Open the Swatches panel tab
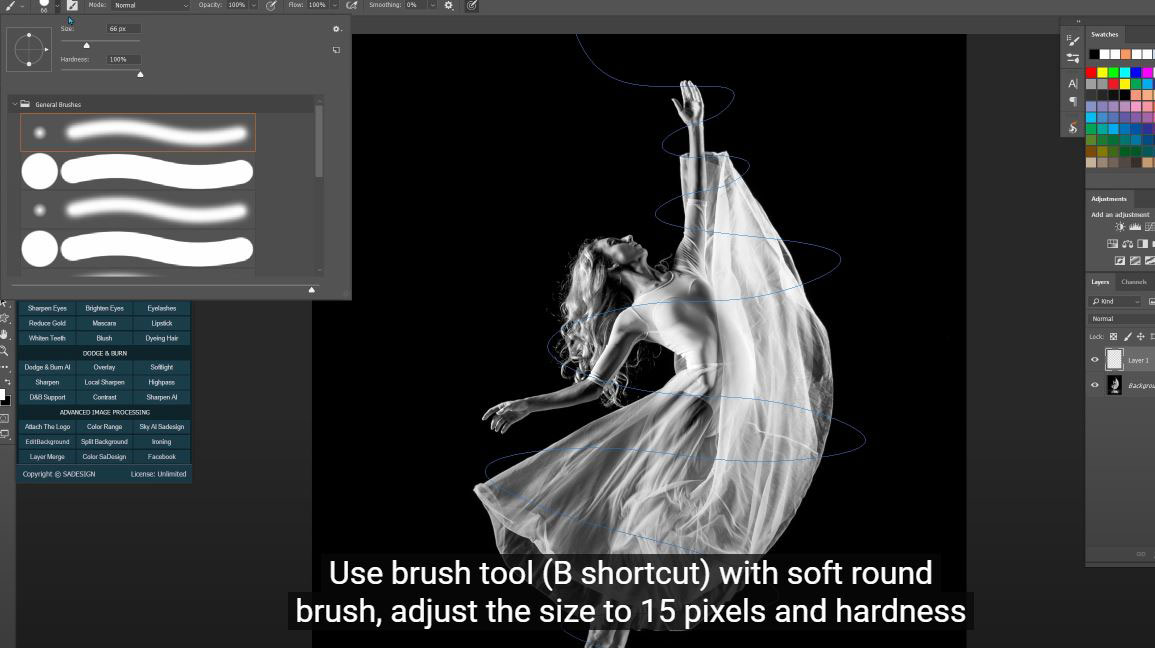This screenshot has width=1155, height=648. tap(1104, 35)
